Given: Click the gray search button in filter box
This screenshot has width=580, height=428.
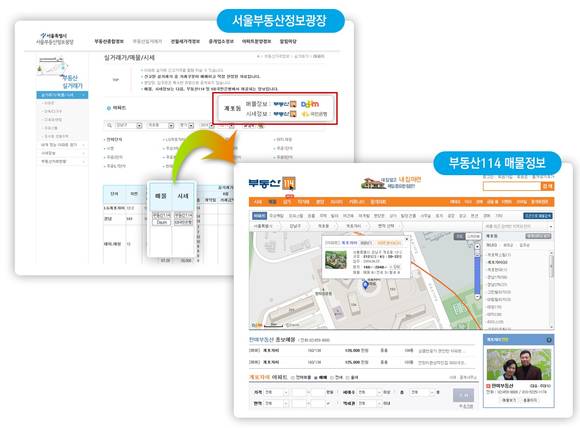Looking at the screenshot, I should 463,395.
